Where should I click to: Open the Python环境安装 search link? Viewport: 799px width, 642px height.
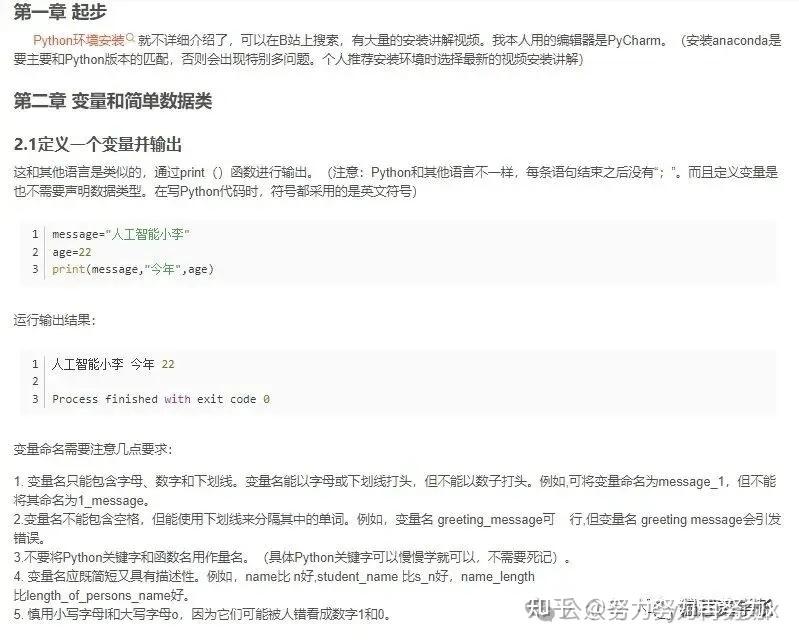pos(79,40)
